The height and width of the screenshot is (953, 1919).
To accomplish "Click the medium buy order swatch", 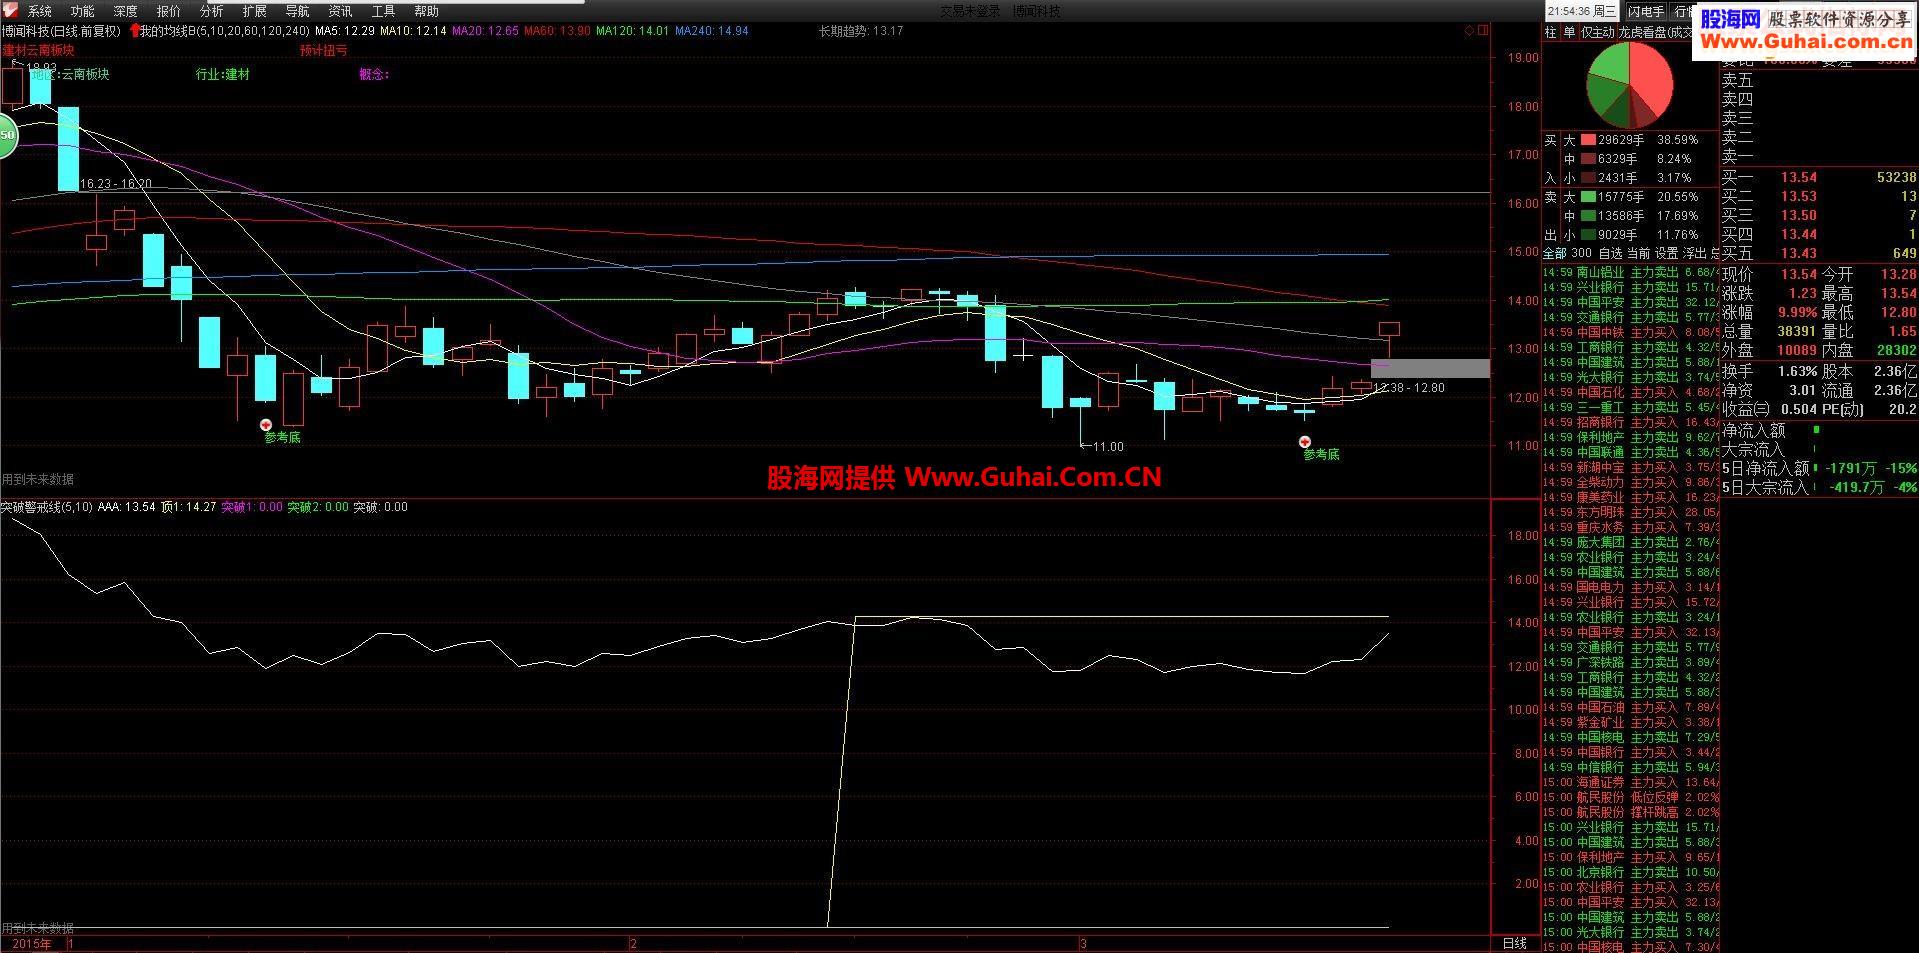I will coord(1588,160).
